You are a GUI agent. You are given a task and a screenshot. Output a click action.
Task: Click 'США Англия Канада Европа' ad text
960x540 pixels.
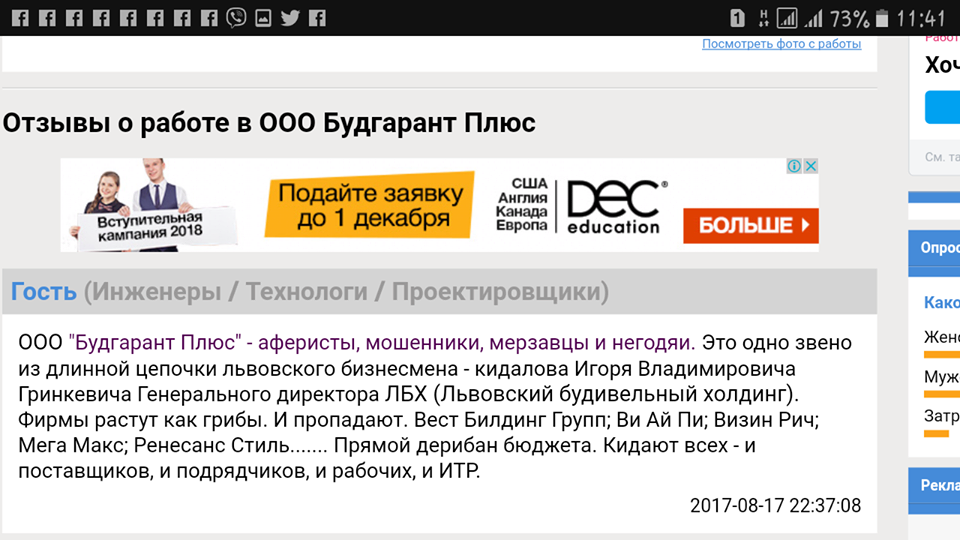[522, 204]
